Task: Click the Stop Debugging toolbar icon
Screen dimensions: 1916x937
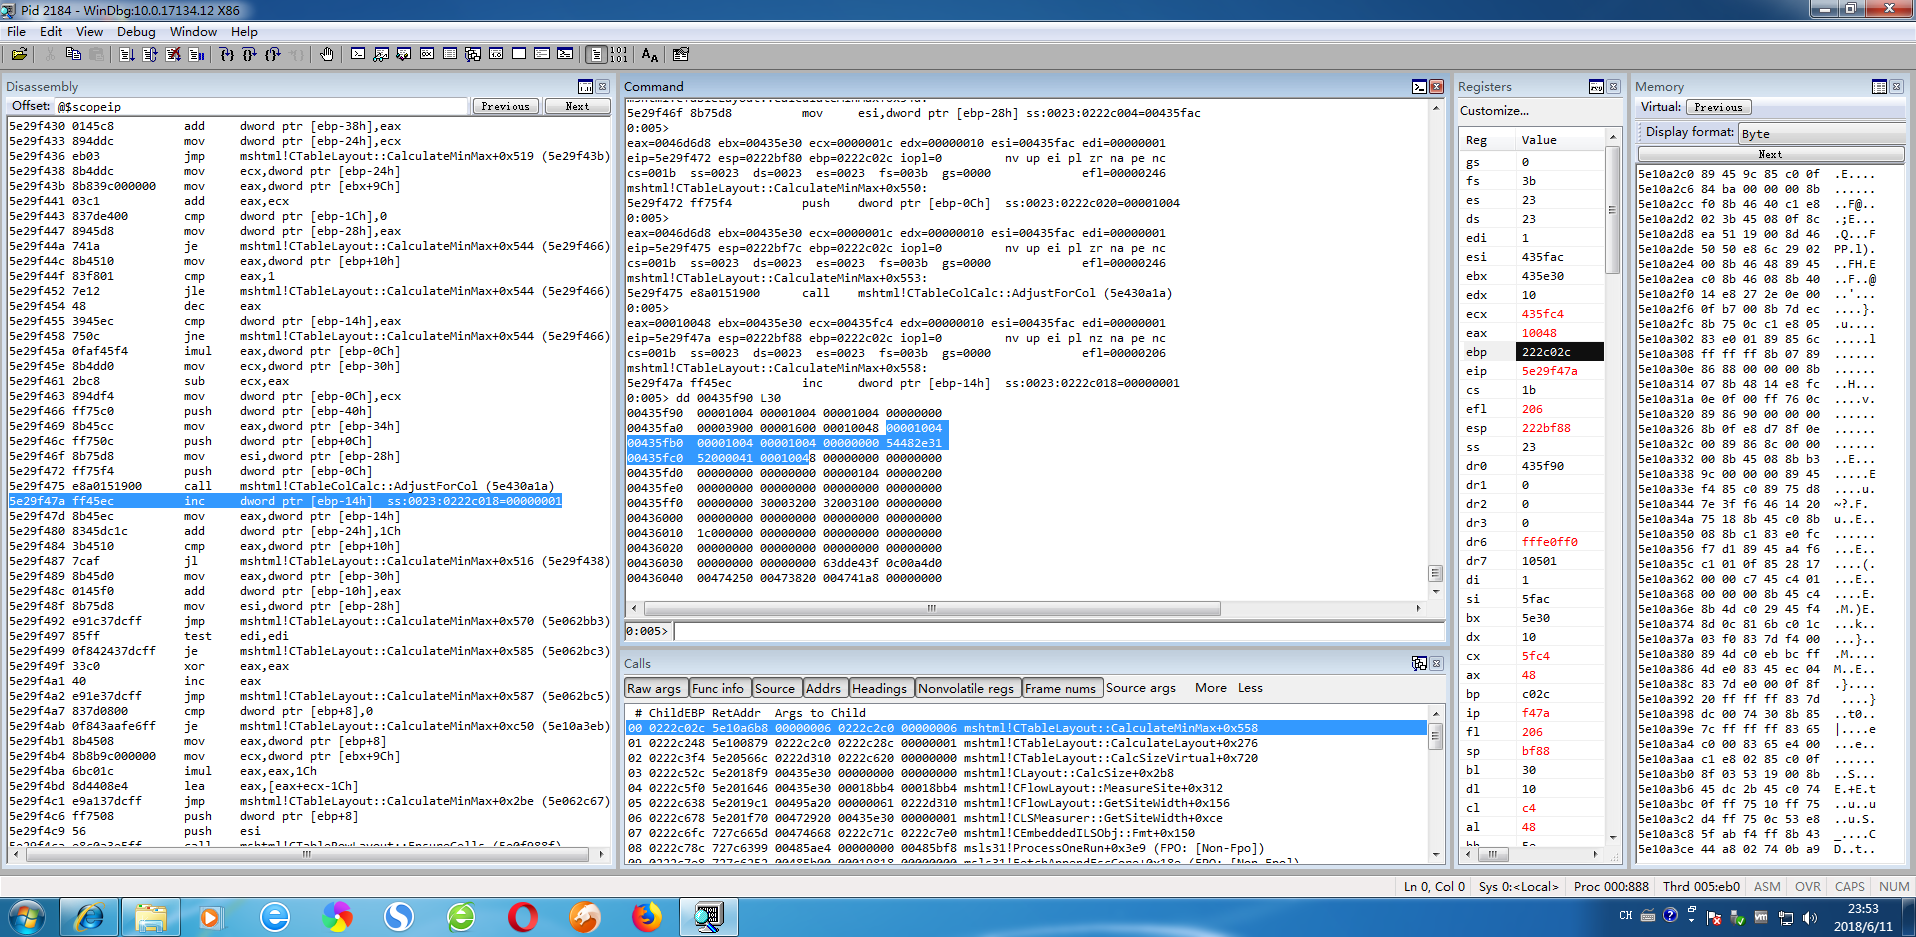Action: [174, 54]
